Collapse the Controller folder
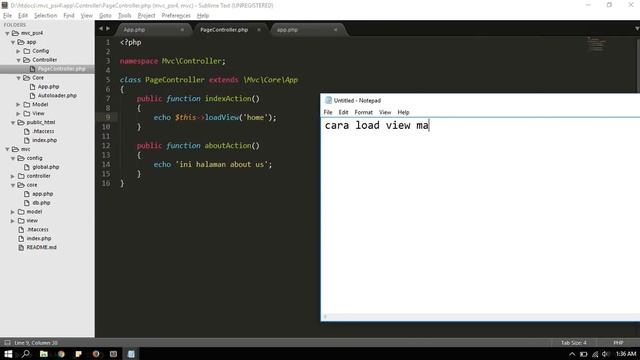Image resolution: width=640 pixels, height=360 pixels. pos(18,60)
